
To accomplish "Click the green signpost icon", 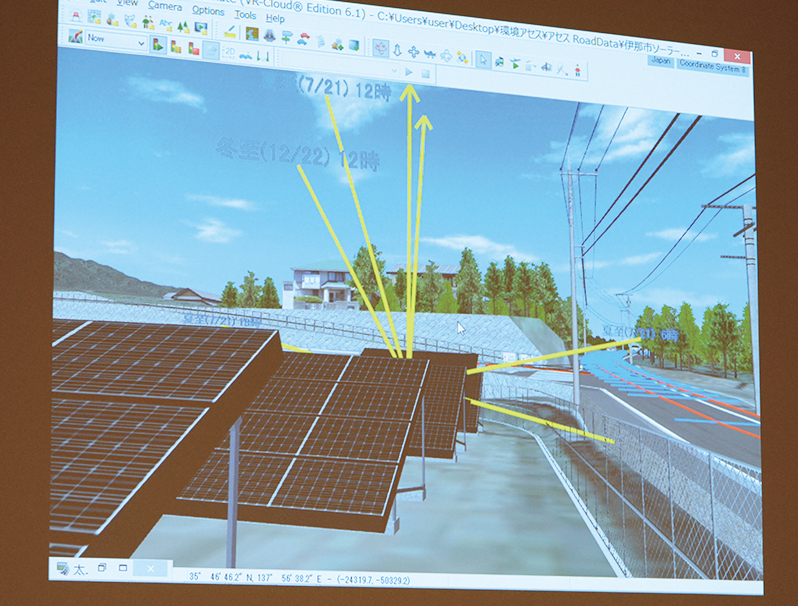I will (287, 37).
